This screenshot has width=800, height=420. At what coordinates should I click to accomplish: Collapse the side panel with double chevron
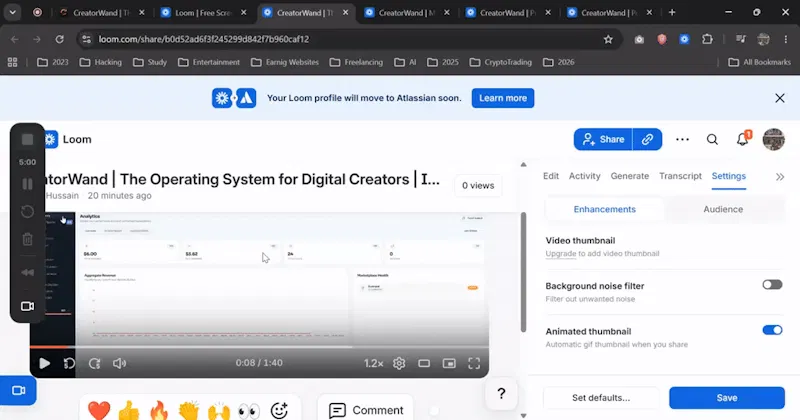(x=780, y=177)
